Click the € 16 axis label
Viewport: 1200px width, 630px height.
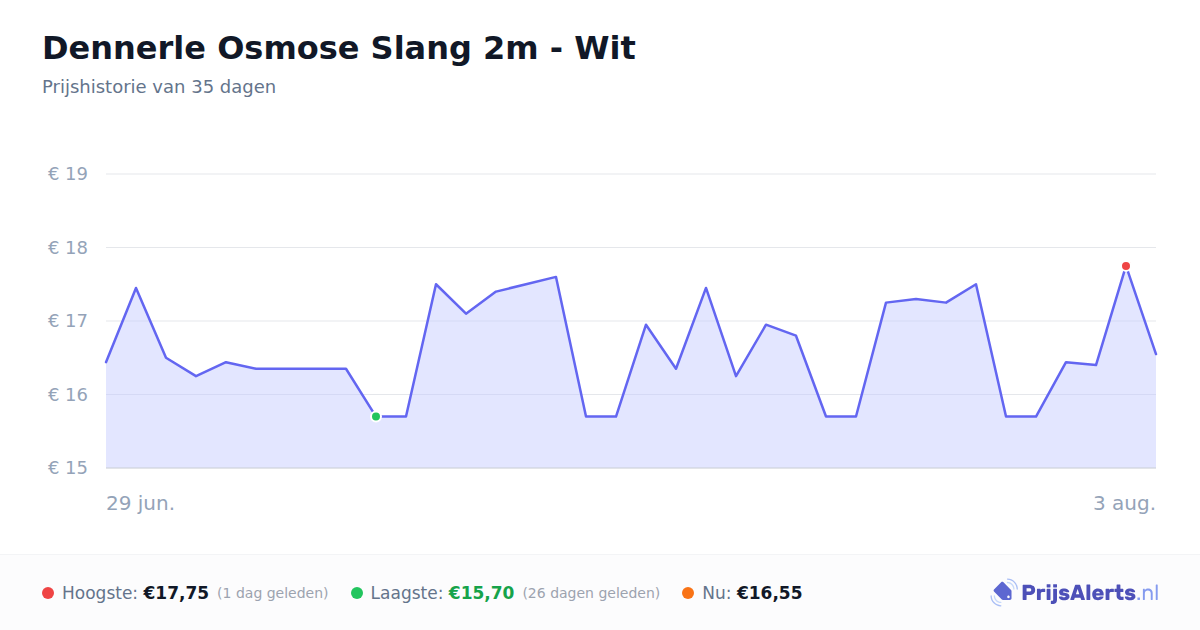pyautogui.click(x=68, y=395)
